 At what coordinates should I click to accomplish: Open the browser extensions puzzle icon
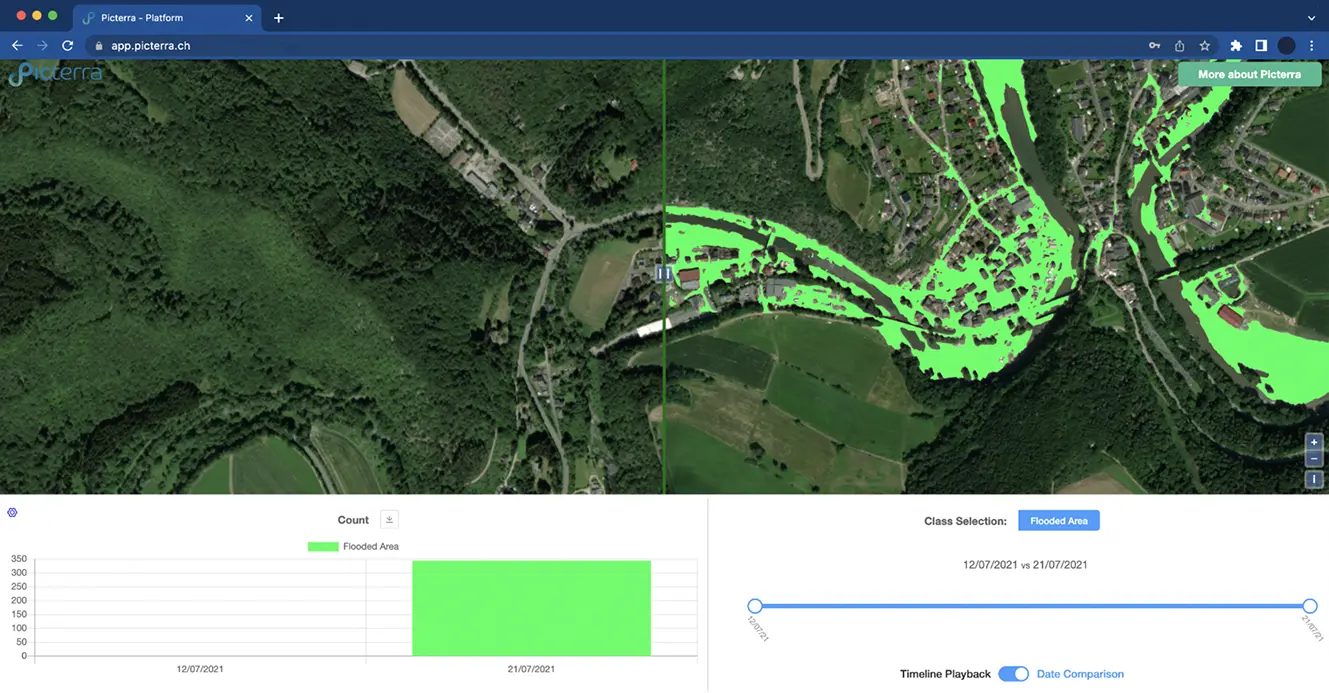[x=1236, y=46]
